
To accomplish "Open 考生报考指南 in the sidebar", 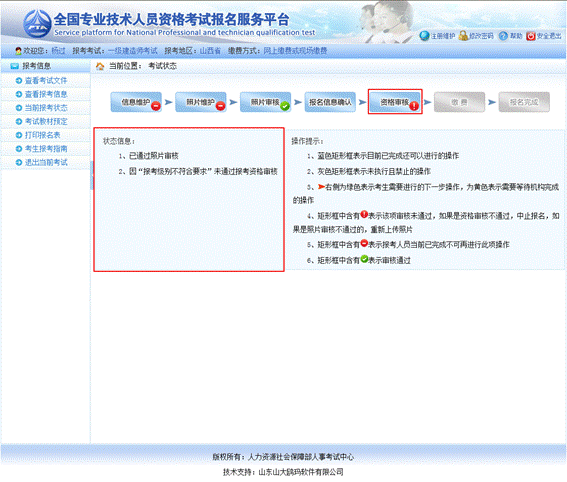I will (46, 149).
